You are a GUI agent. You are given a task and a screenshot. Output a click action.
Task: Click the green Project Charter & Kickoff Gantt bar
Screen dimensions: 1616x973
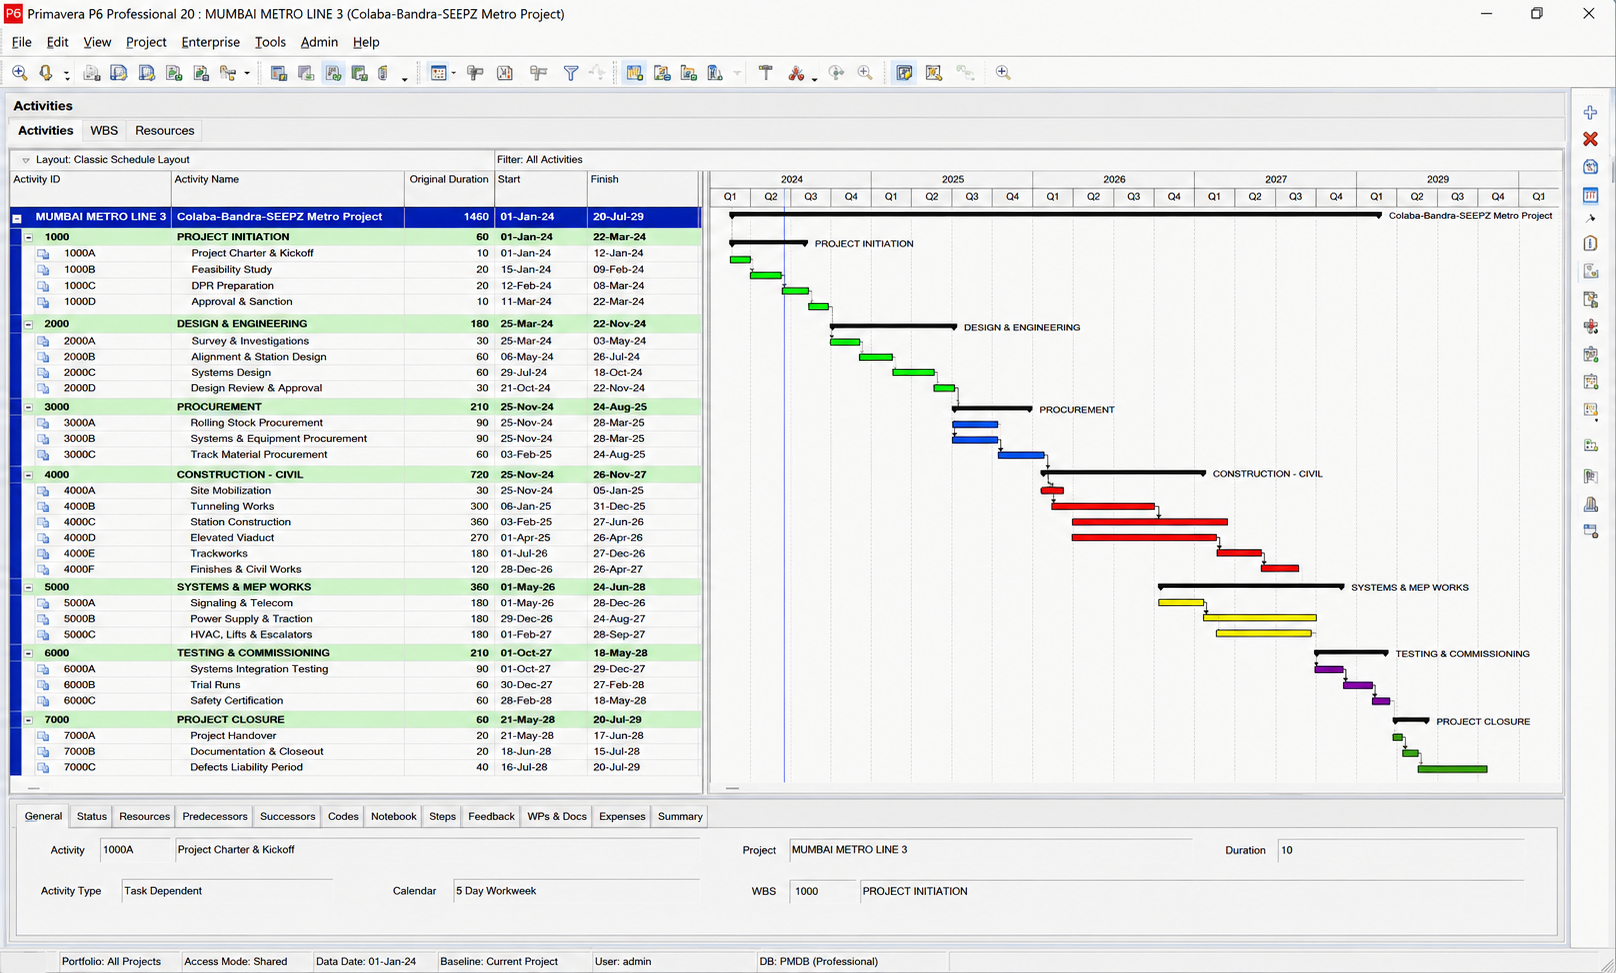740,260
